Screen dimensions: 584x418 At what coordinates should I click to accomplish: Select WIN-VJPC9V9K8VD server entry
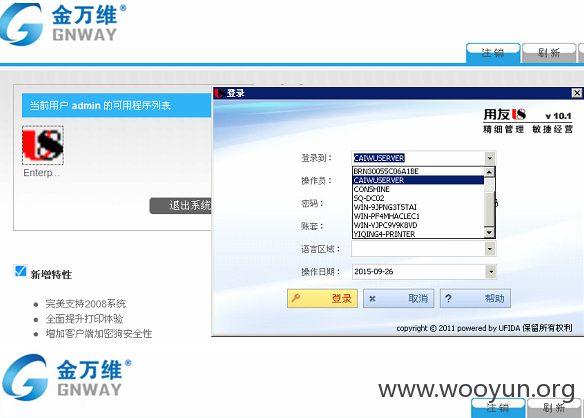pos(418,225)
